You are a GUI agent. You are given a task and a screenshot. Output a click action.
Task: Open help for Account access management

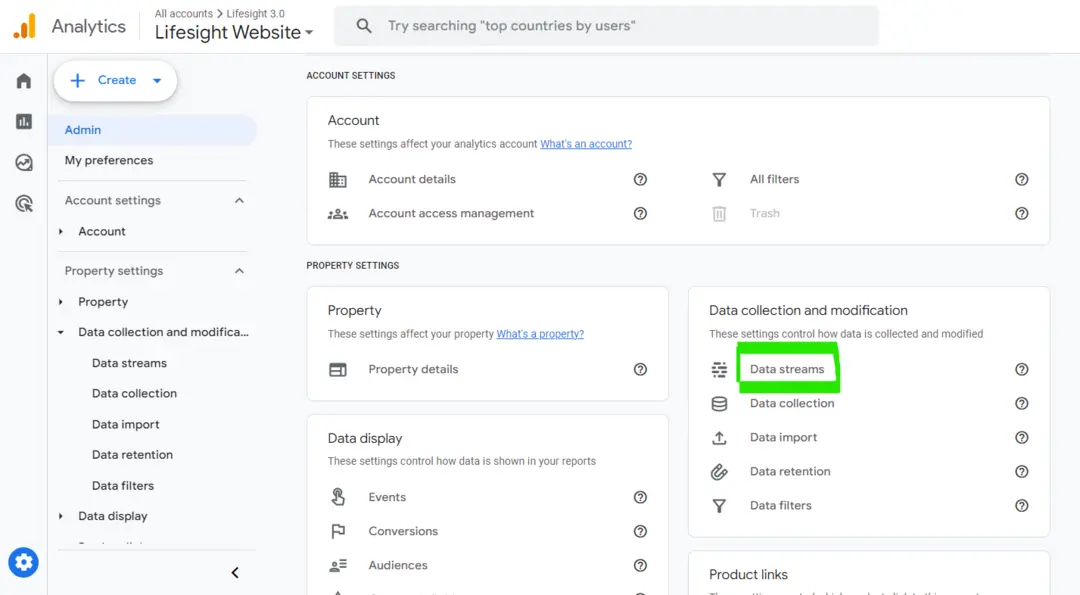click(641, 213)
